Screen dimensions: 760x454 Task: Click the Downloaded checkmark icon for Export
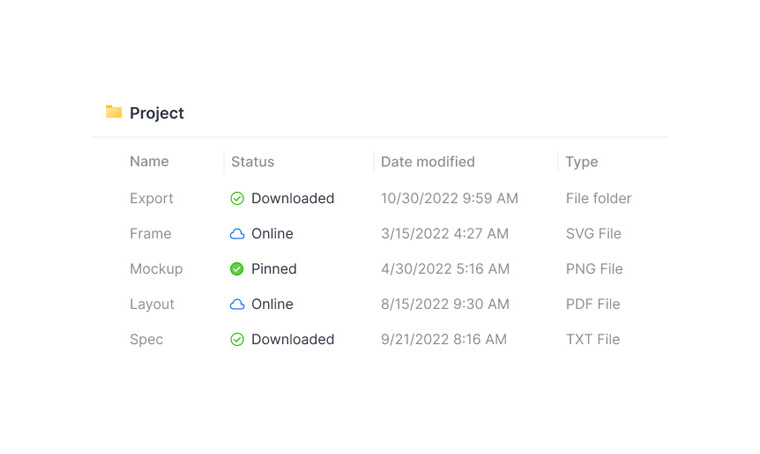click(x=237, y=199)
